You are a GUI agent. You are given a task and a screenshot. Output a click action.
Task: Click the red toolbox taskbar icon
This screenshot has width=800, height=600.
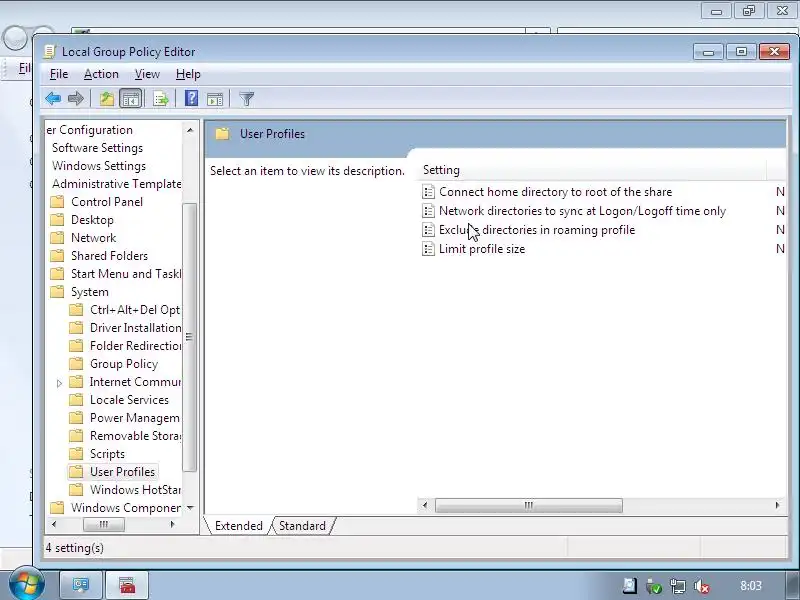pyautogui.click(x=128, y=585)
